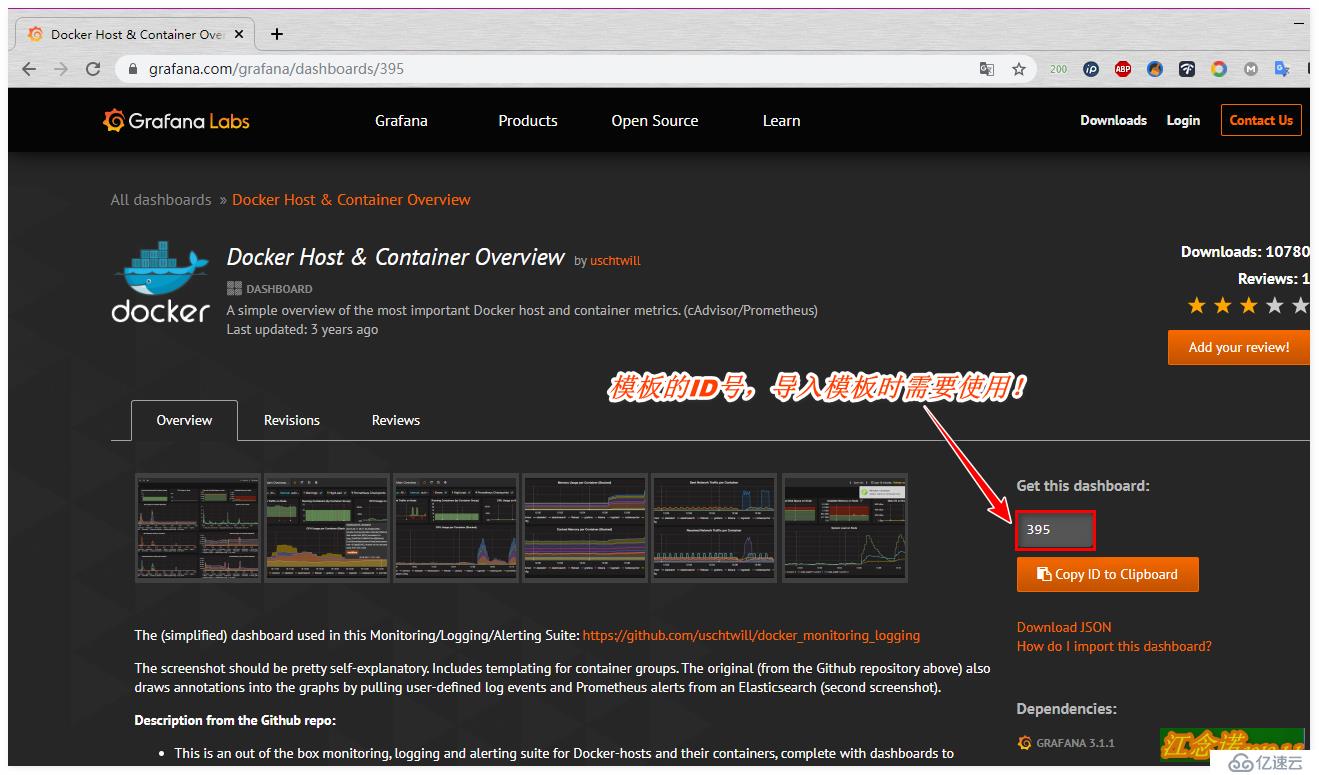Click the gray M extension icon
The width and height of the screenshot is (1319, 775).
1251,69
